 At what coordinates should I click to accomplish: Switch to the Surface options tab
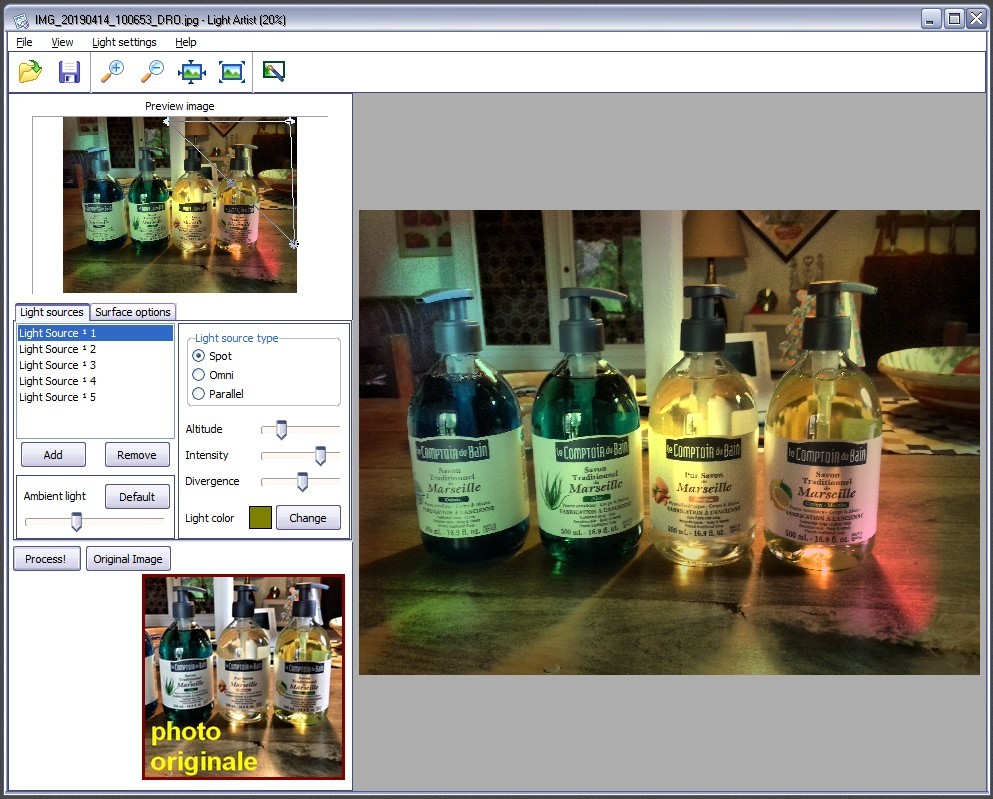[132, 312]
